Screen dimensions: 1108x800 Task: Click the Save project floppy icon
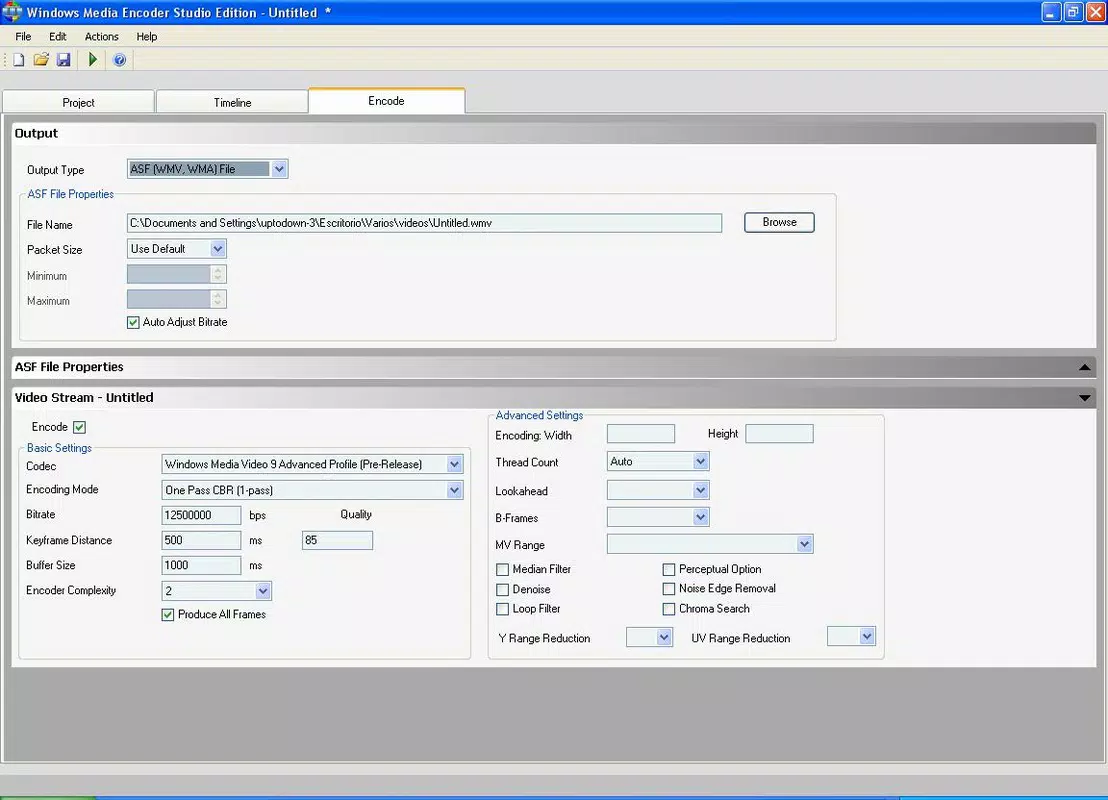(64, 60)
